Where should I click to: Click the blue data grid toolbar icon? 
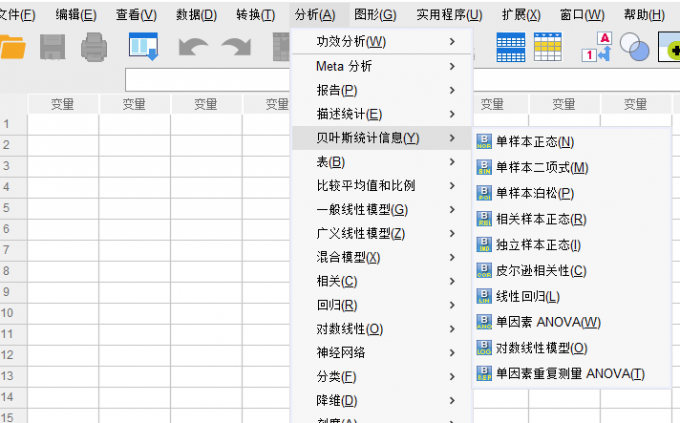[510, 47]
